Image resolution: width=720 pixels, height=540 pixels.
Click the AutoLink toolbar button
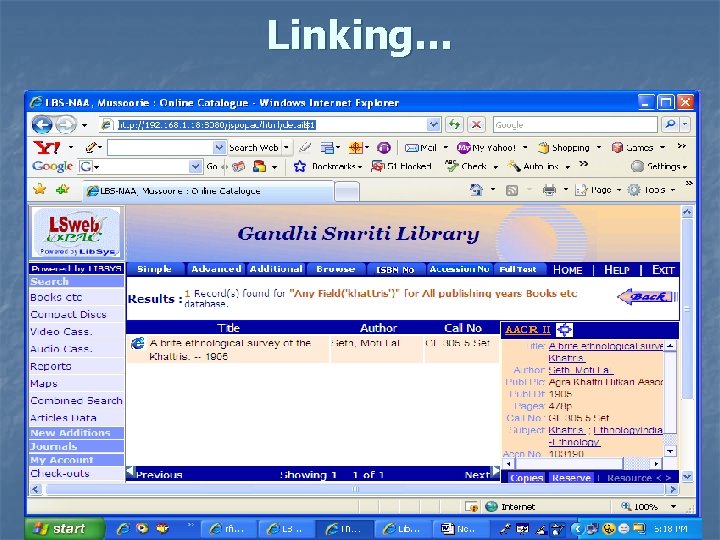click(533, 166)
